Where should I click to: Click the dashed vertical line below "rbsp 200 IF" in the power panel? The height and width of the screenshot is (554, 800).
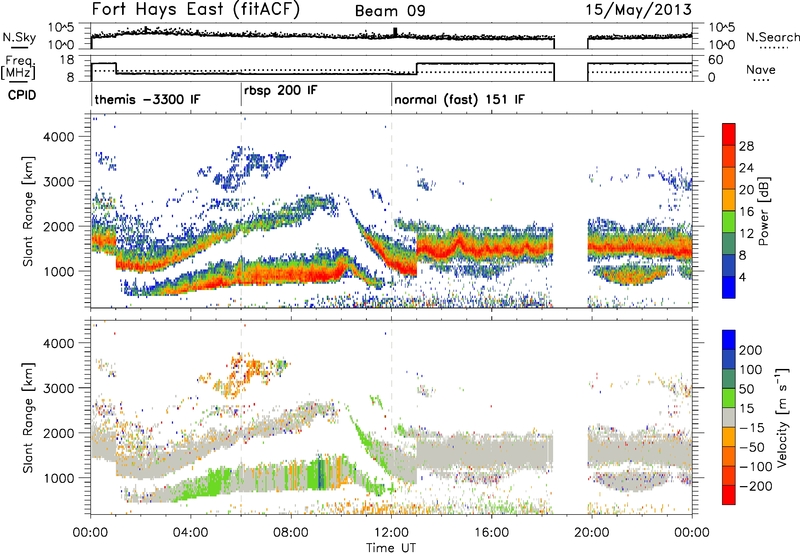[241, 210]
